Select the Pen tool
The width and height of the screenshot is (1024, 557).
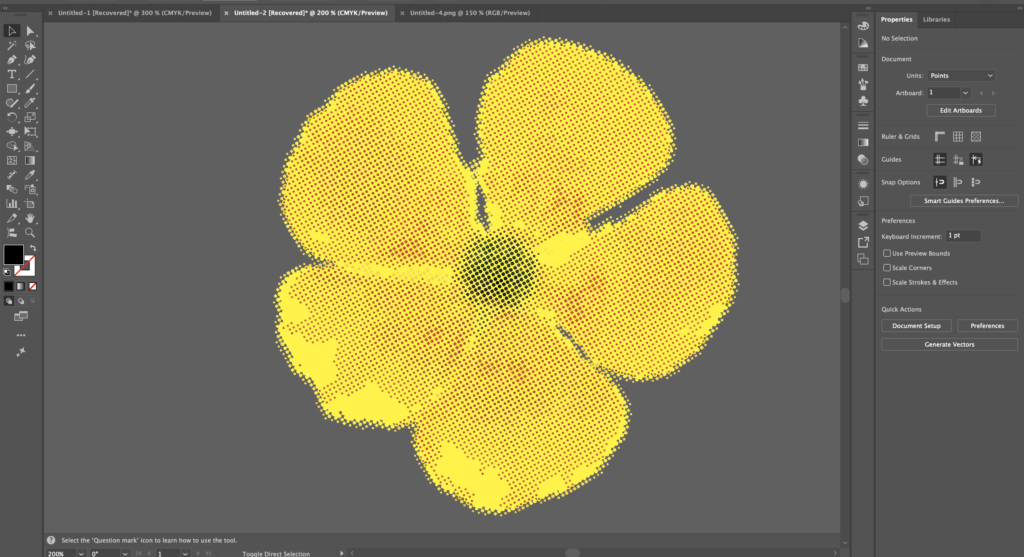(12, 60)
